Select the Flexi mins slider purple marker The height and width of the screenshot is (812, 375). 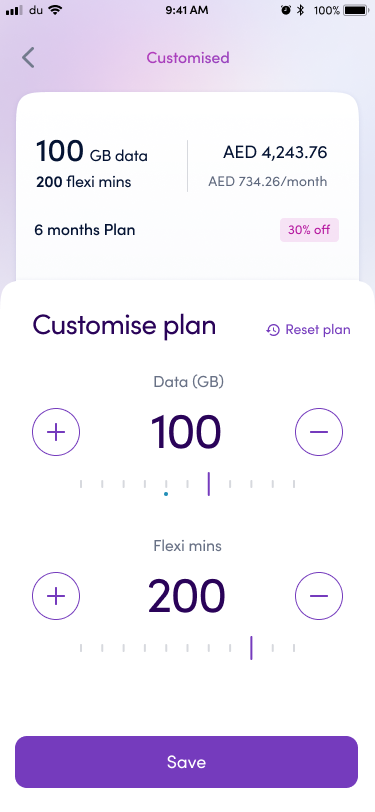click(251, 647)
